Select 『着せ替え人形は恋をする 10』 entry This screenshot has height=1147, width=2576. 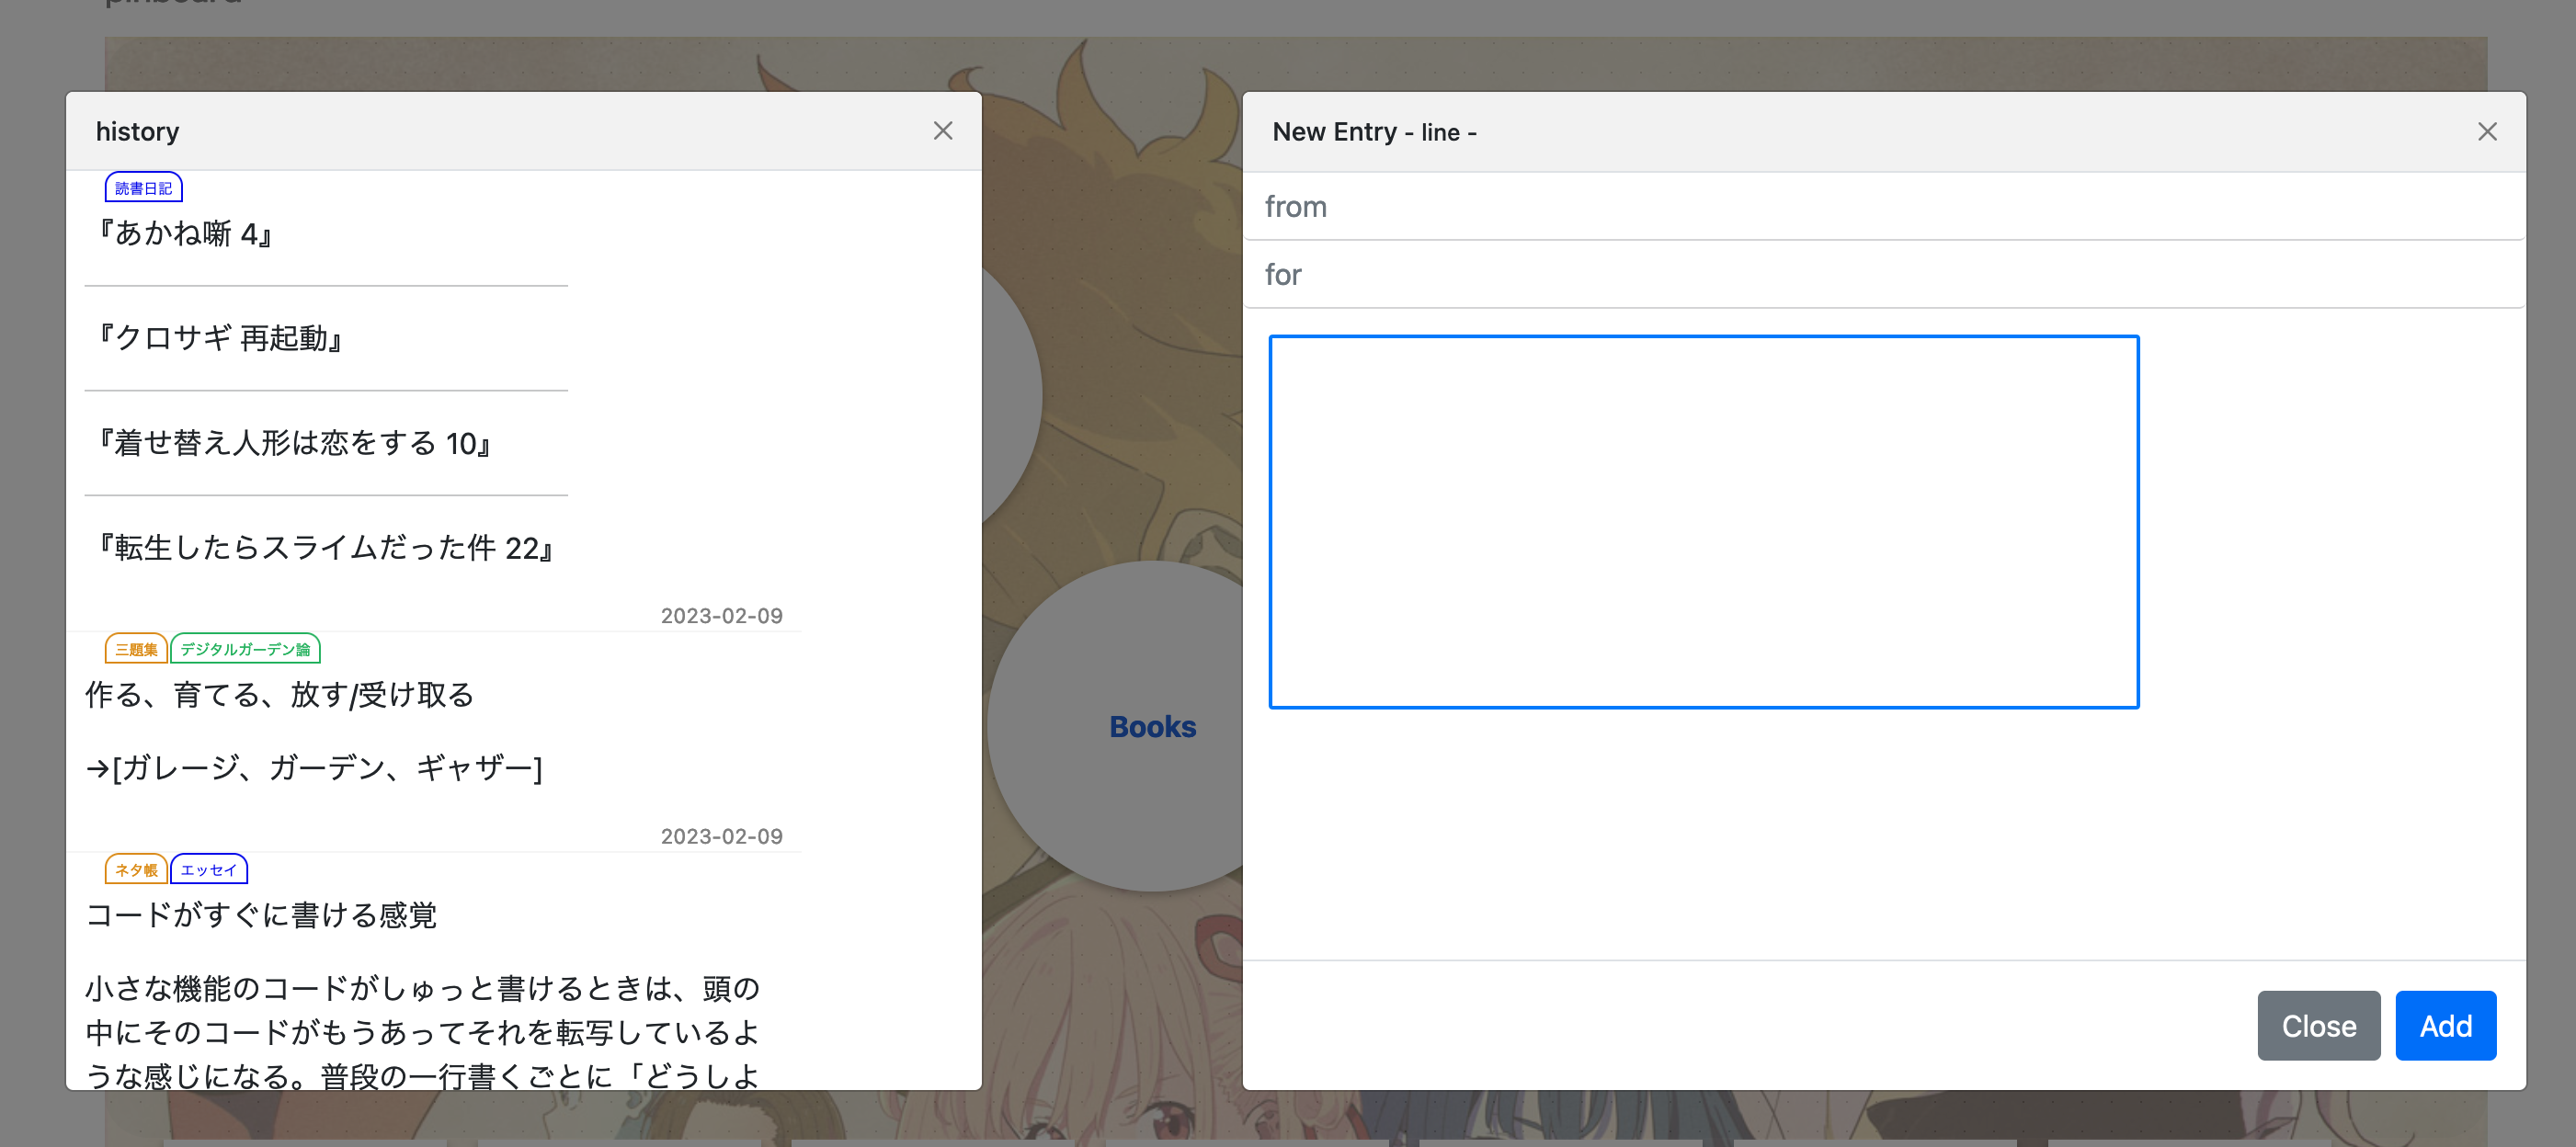tap(295, 445)
